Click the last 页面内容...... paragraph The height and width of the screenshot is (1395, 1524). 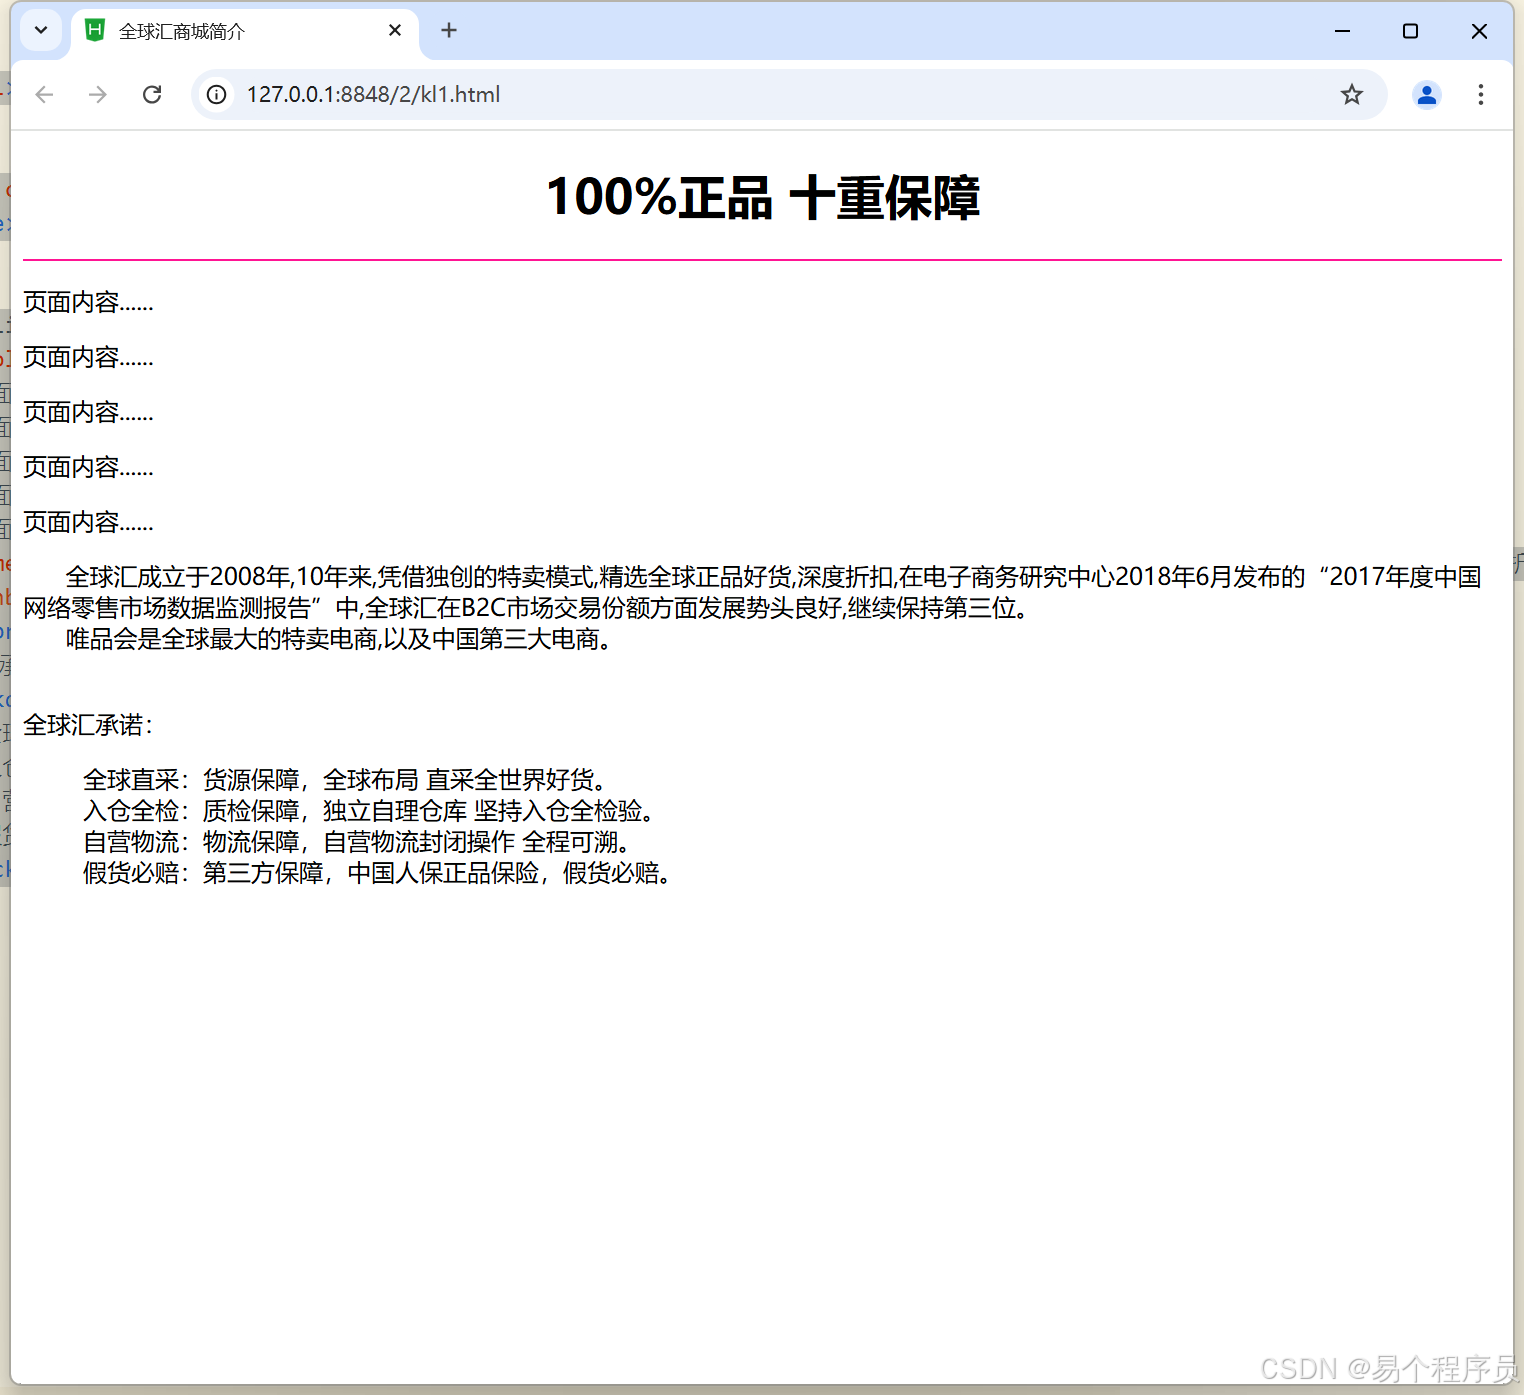point(88,522)
